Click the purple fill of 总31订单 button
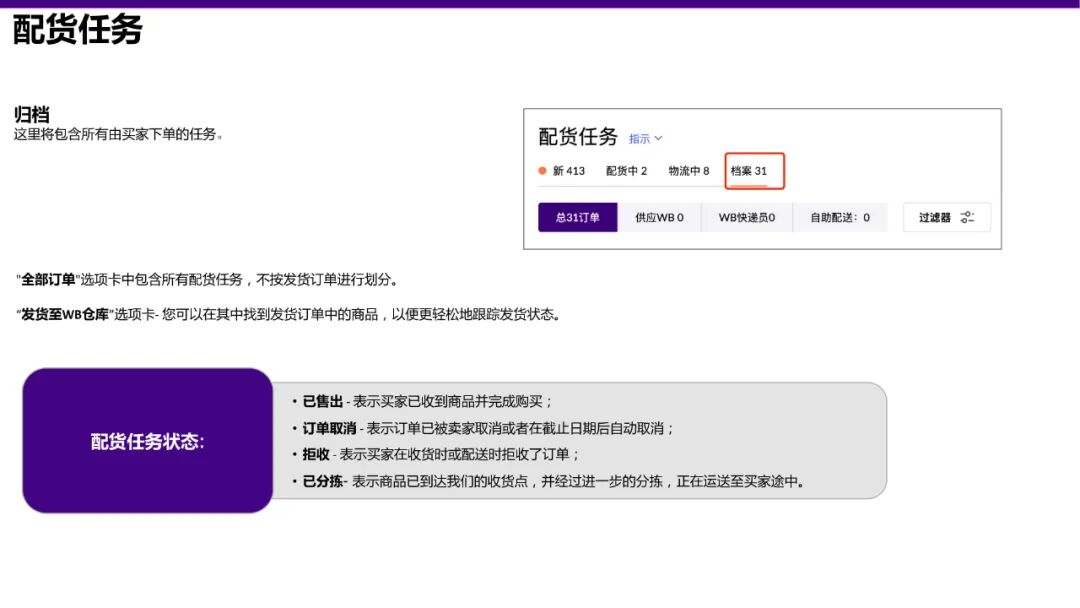 (x=577, y=217)
